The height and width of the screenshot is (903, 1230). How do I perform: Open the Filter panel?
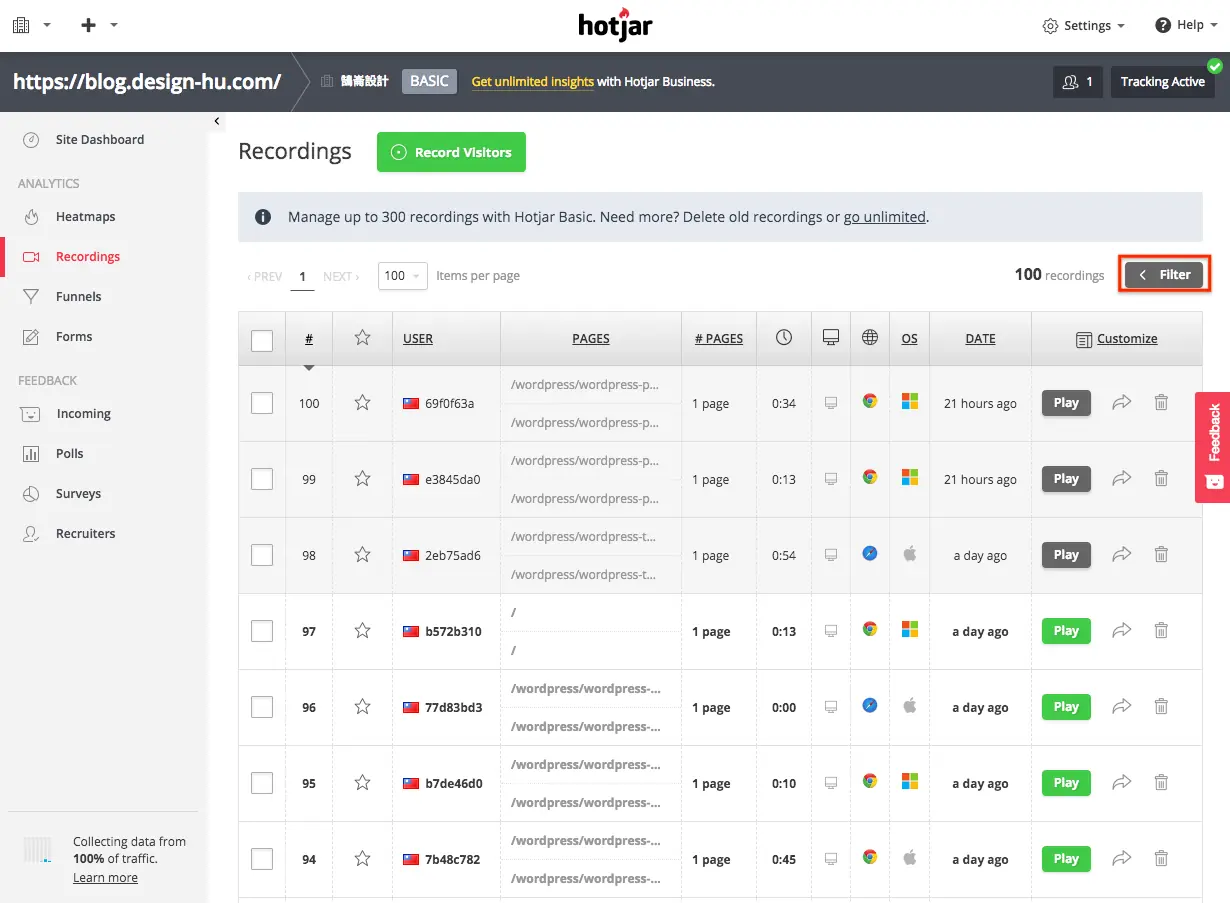[x=1164, y=275]
